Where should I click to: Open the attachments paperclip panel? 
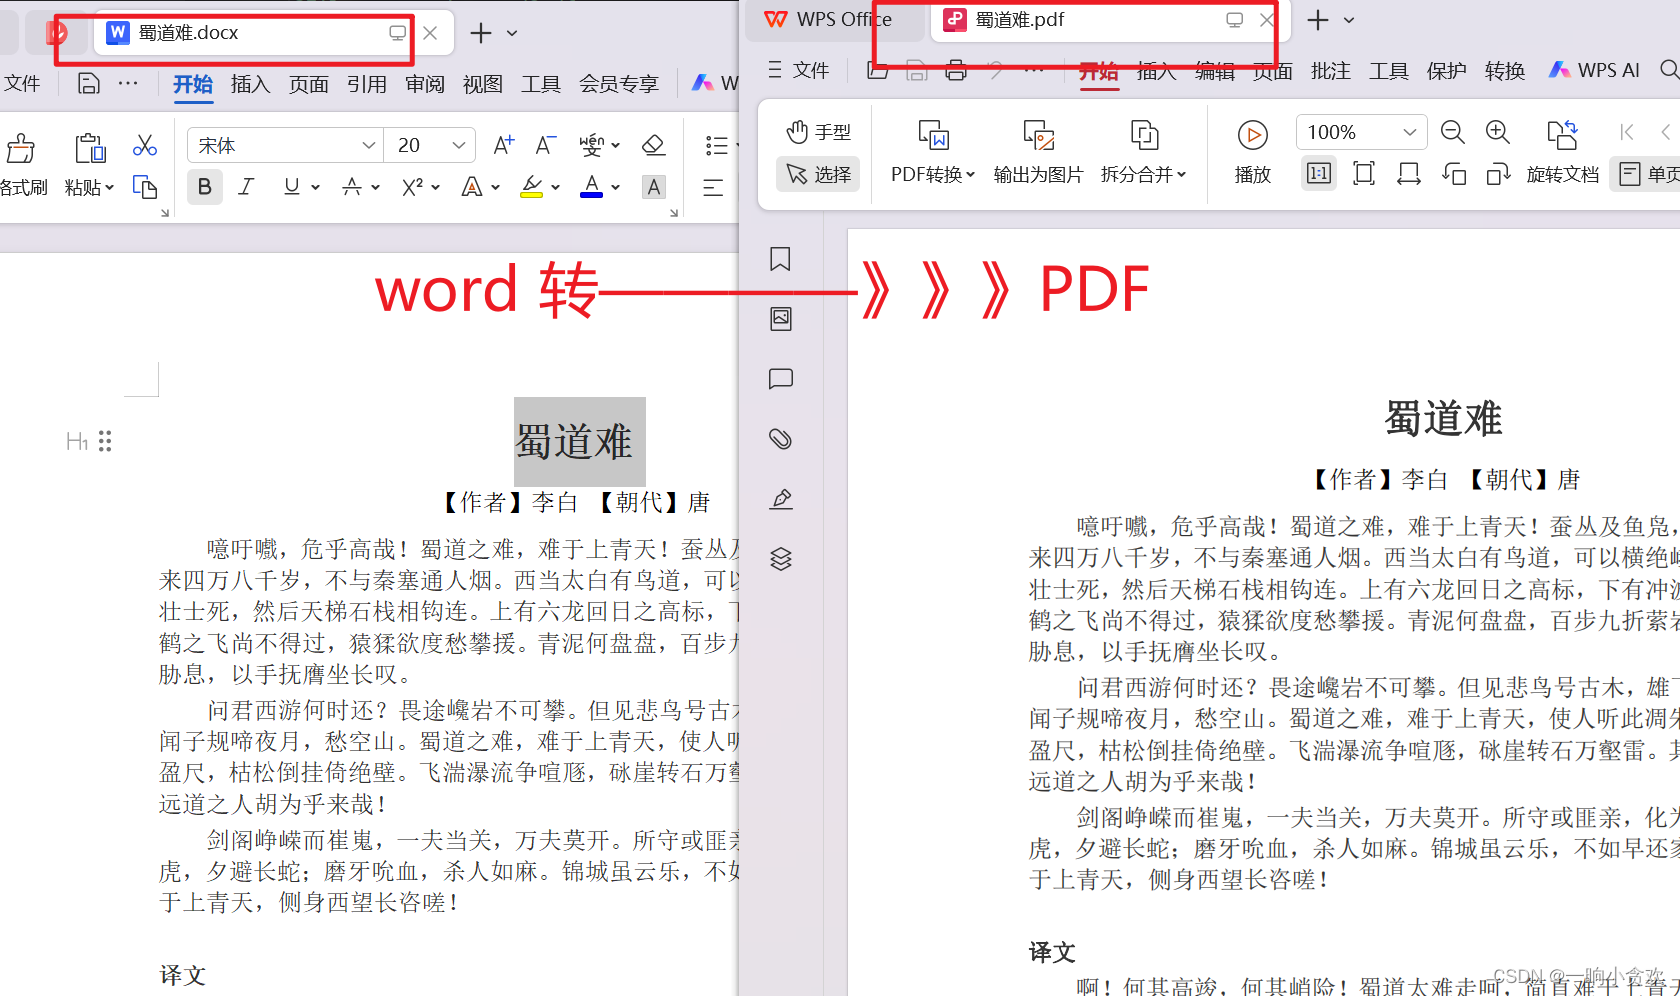781,439
